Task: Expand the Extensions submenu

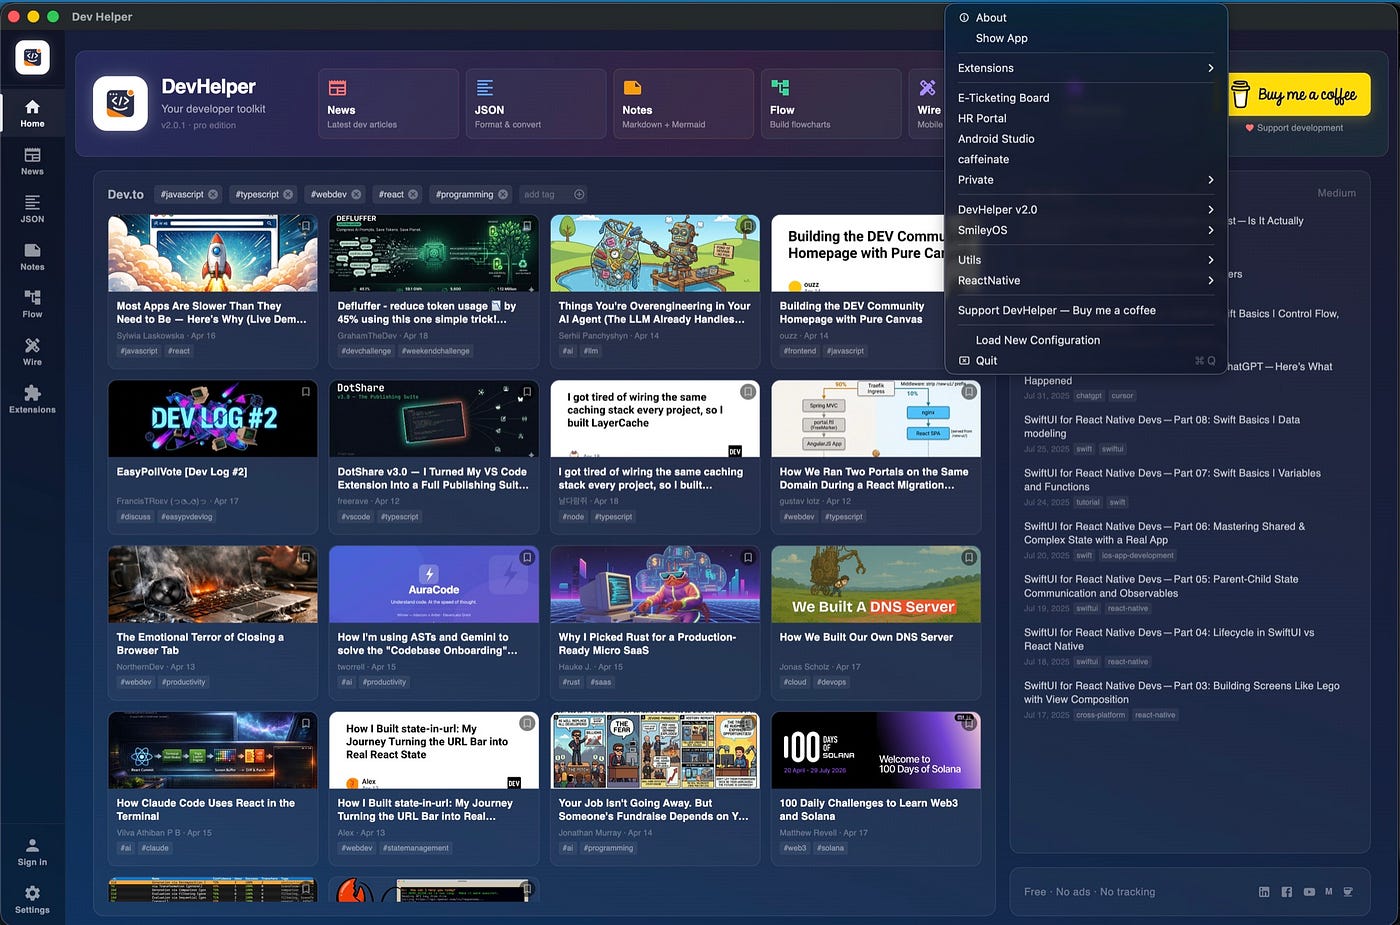Action: [x=1086, y=68]
